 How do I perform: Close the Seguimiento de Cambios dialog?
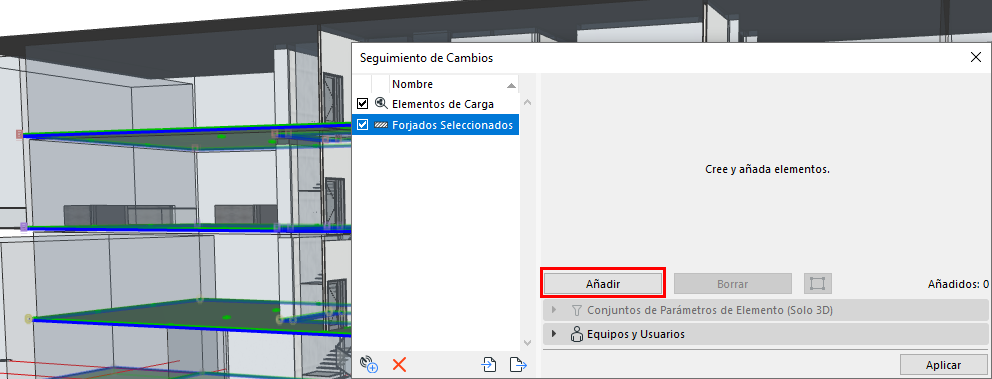[x=976, y=57]
